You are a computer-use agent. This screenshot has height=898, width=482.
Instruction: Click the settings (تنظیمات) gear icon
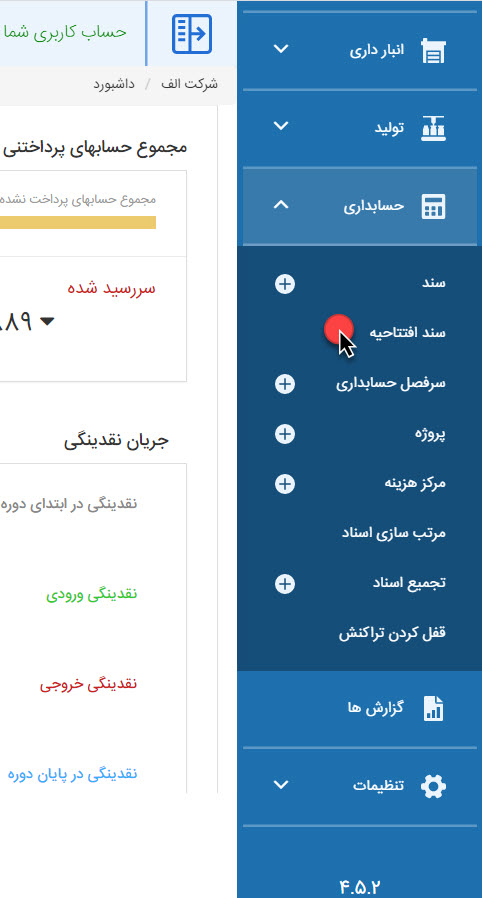coord(433,786)
